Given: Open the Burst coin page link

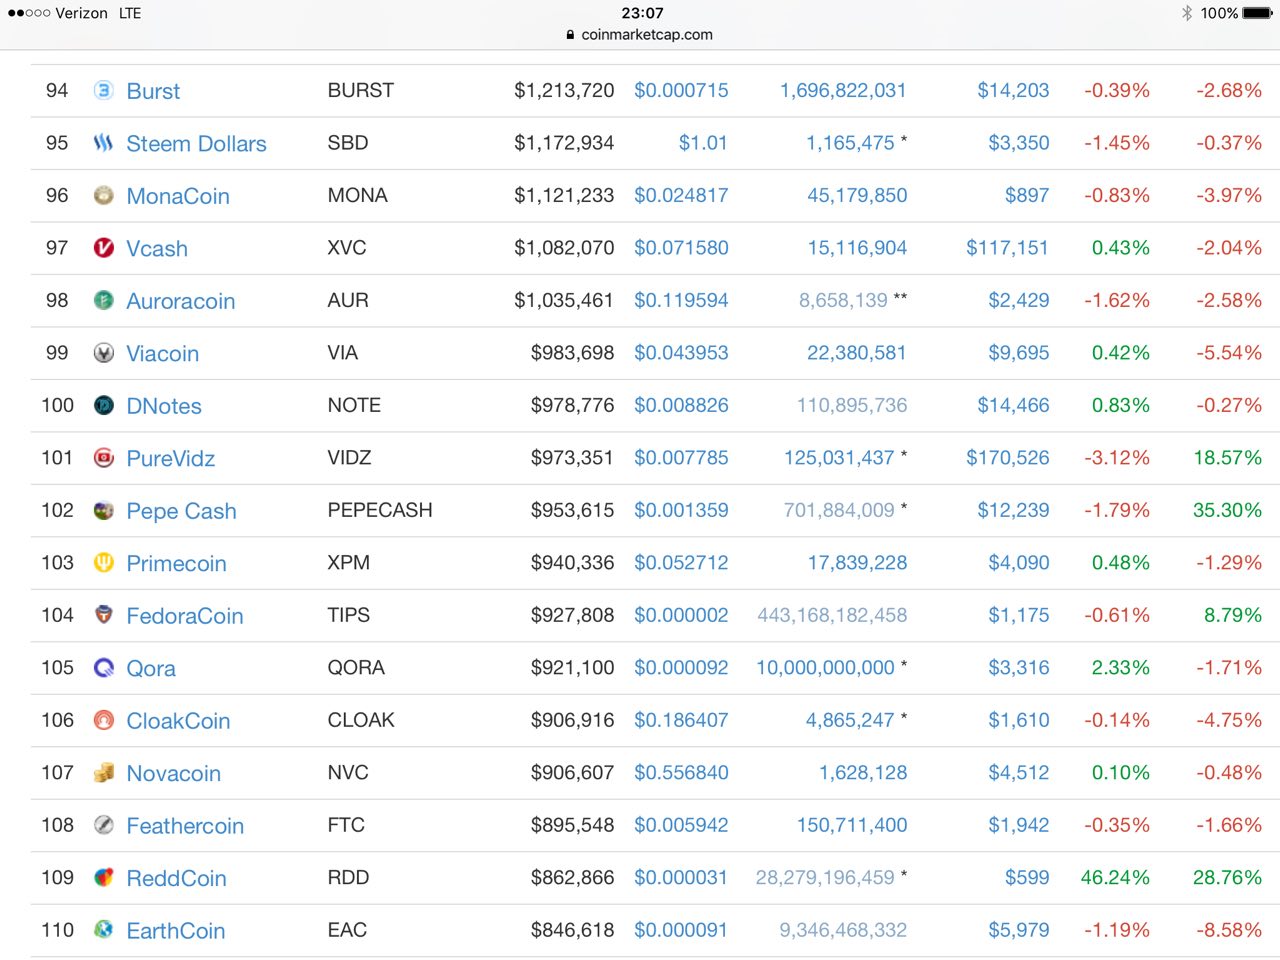Looking at the screenshot, I should tap(153, 91).
